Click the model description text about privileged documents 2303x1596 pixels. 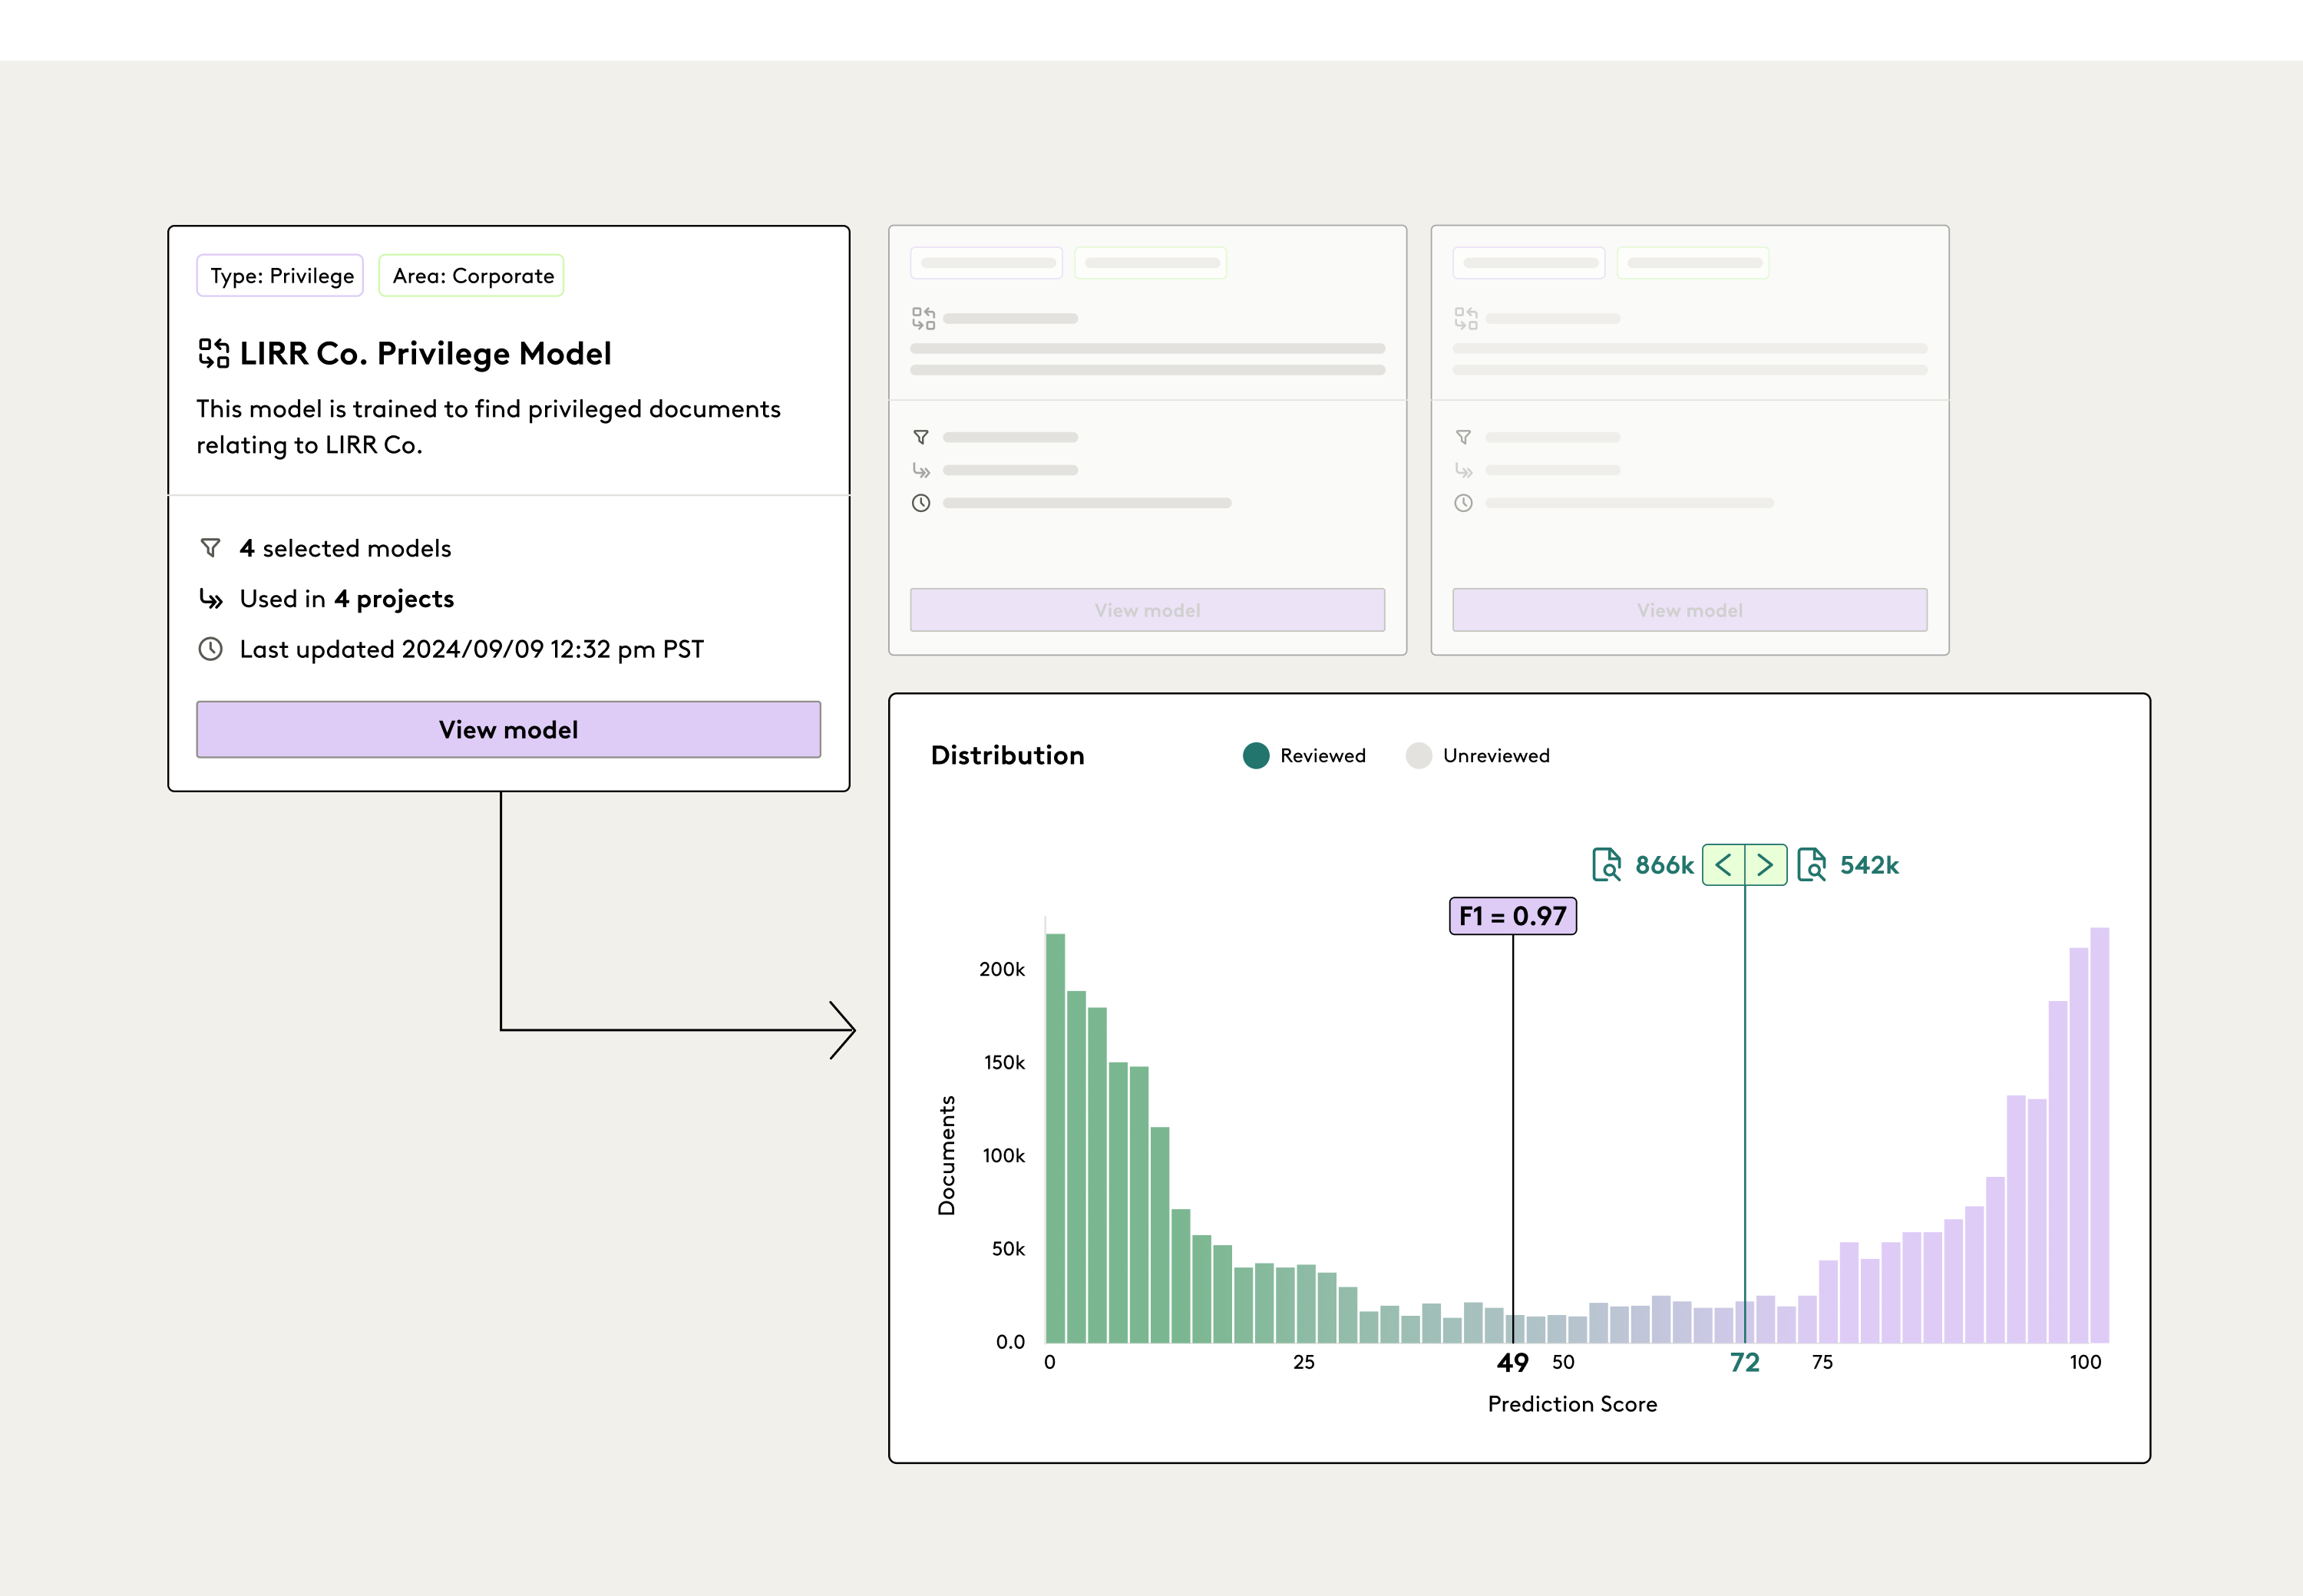488,427
